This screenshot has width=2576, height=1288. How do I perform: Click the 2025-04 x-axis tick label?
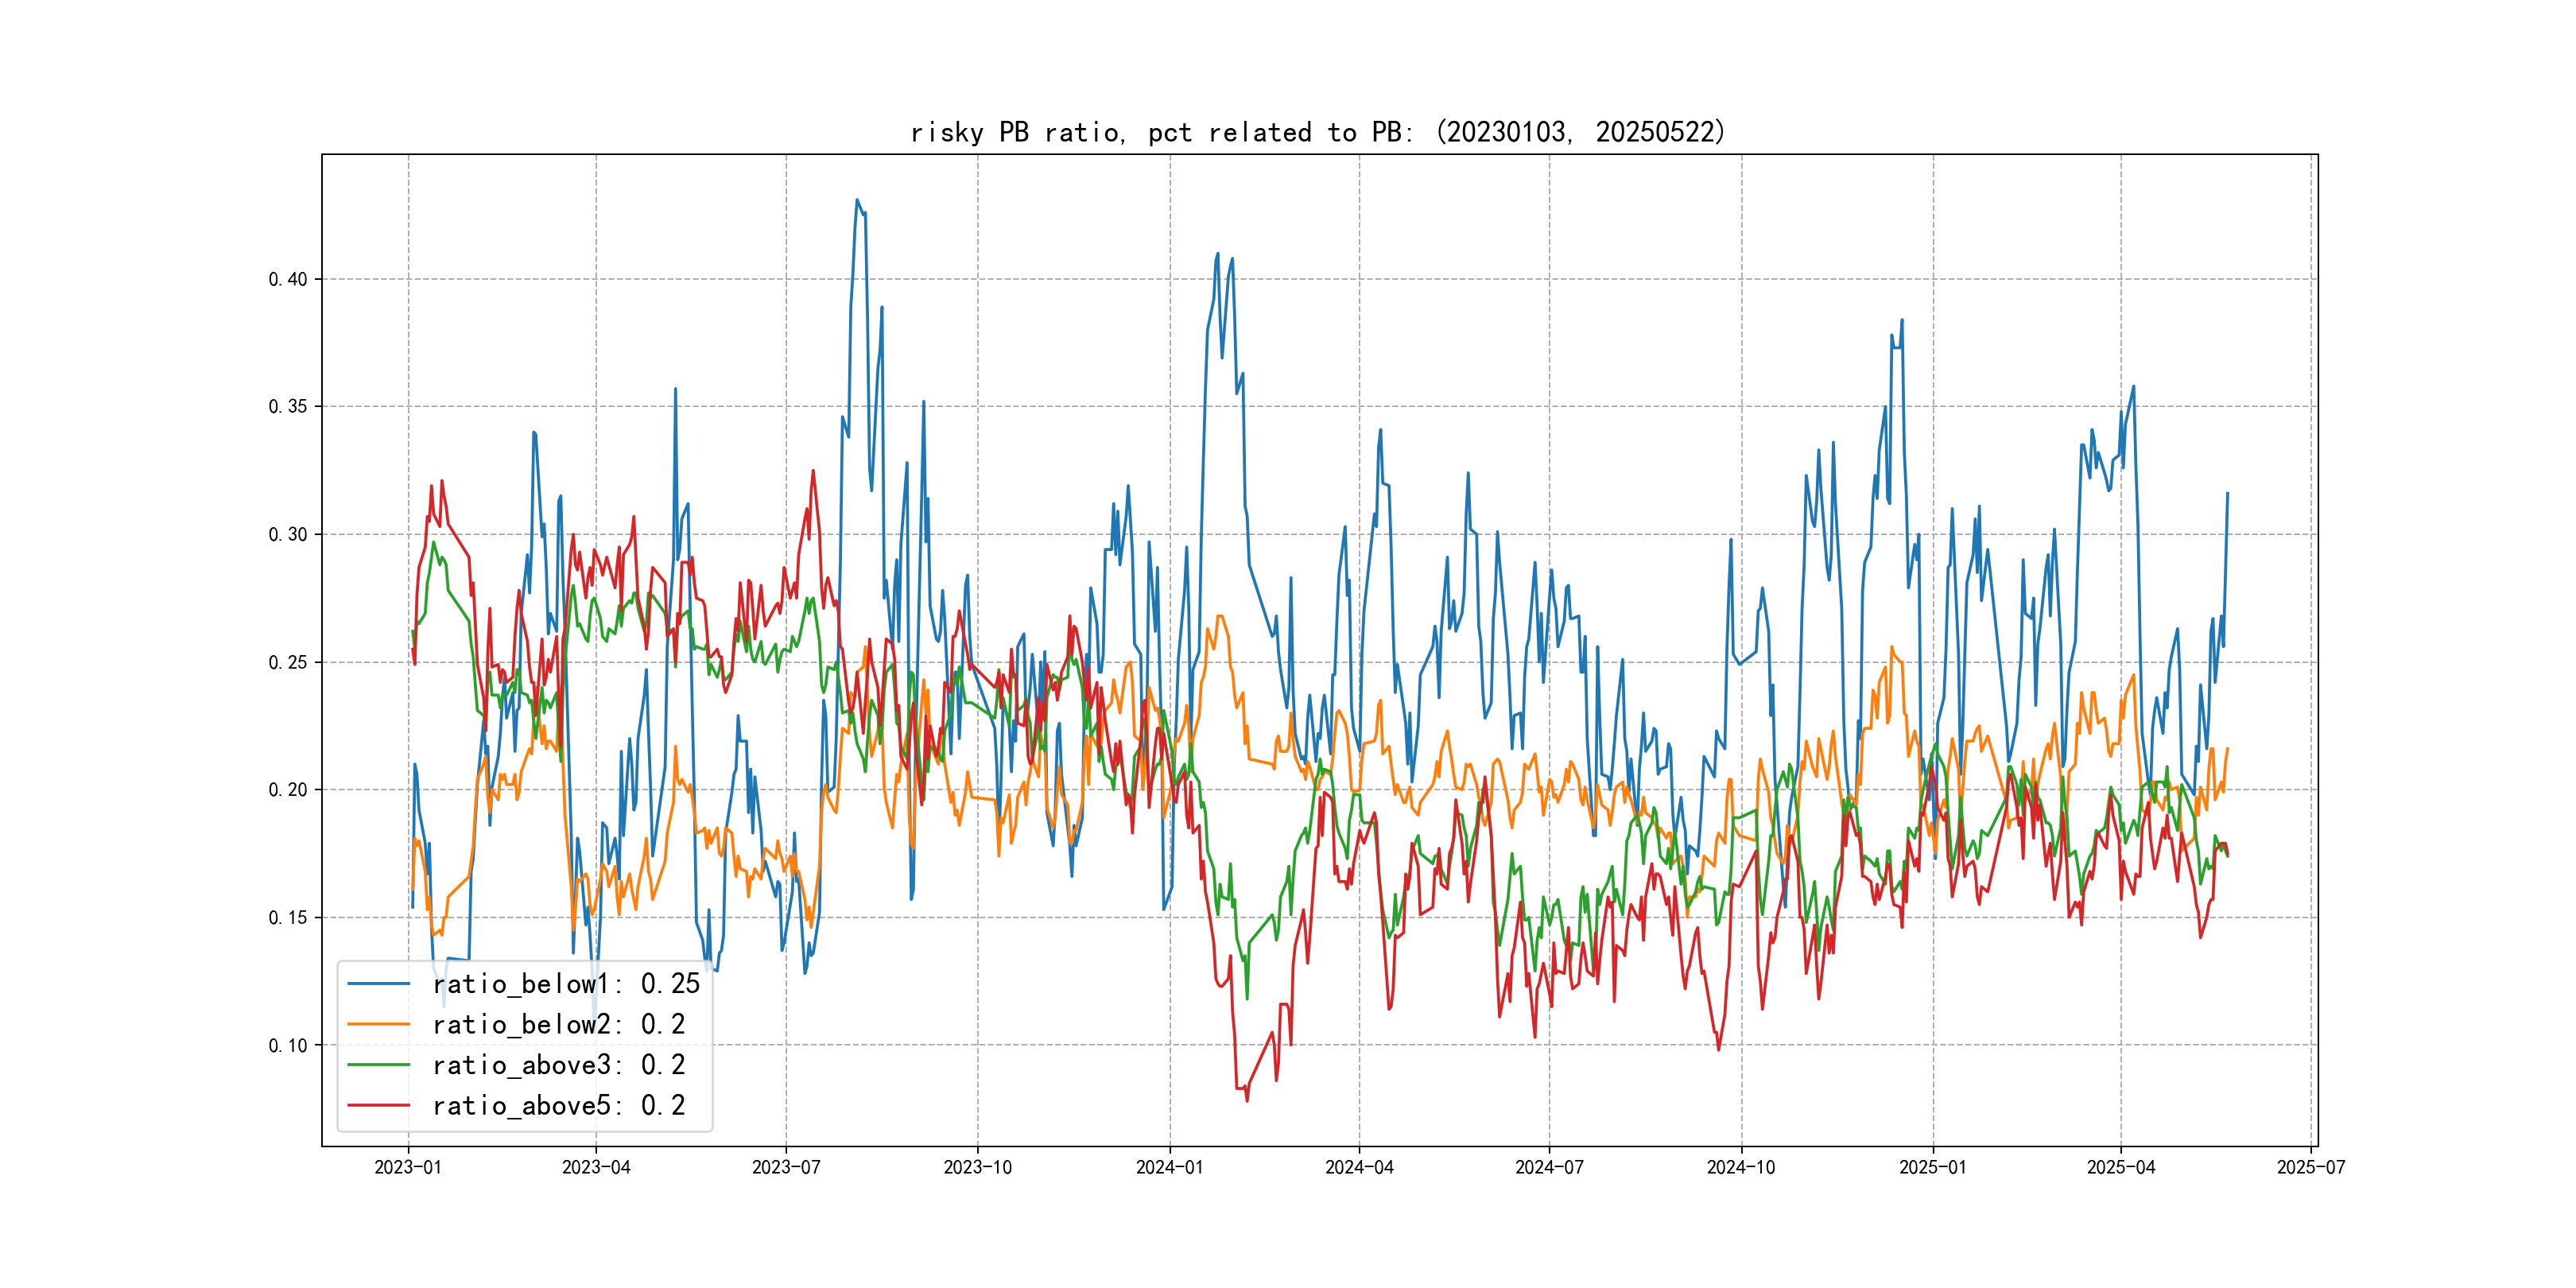[x=2121, y=1168]
